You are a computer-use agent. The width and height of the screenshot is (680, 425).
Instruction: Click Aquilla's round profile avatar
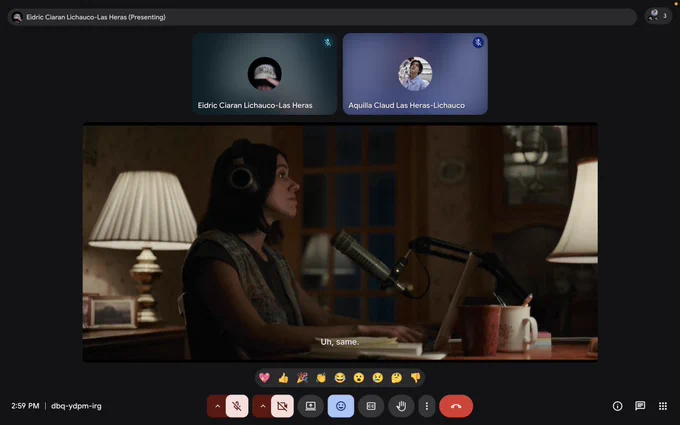415,74
